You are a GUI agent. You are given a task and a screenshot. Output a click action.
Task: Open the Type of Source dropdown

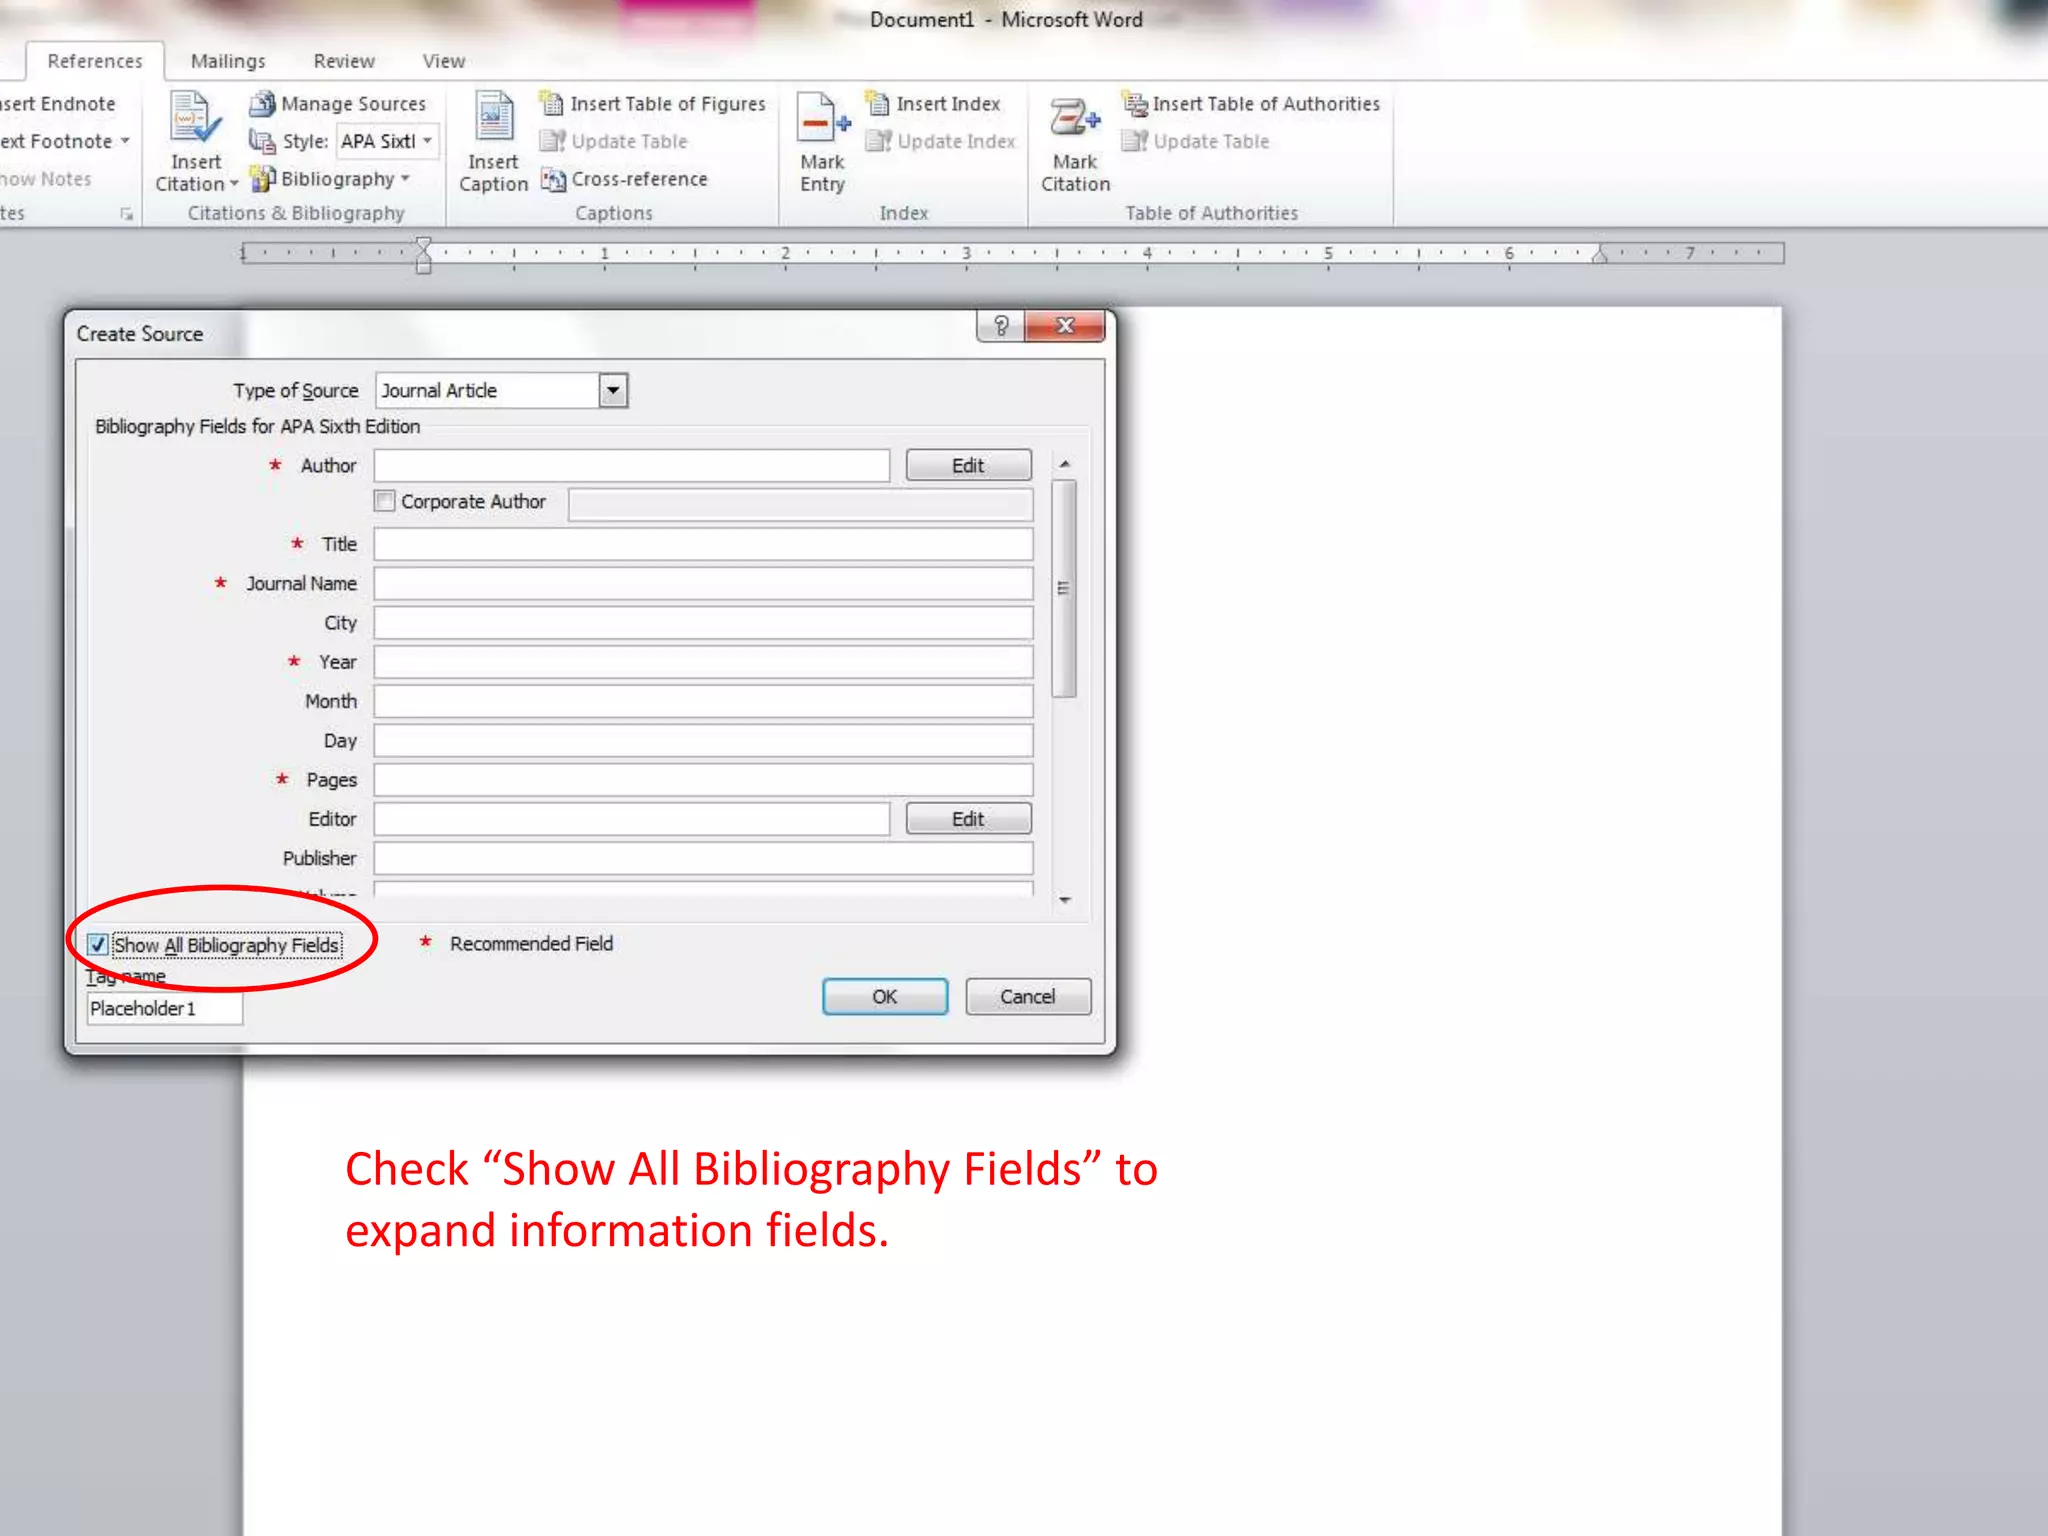point(613,390)
